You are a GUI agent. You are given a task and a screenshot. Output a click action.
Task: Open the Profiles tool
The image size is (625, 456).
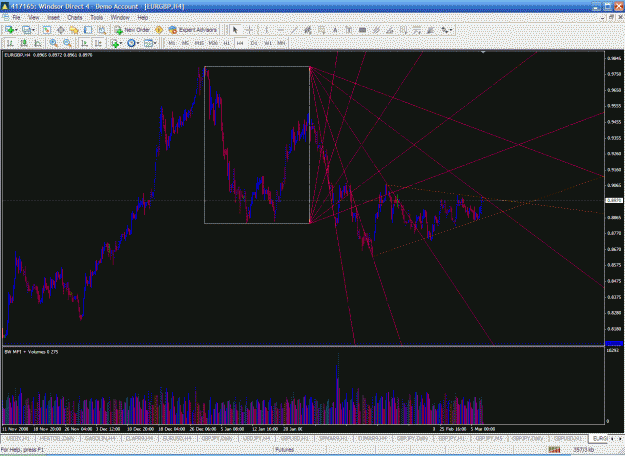pos(26,30)
